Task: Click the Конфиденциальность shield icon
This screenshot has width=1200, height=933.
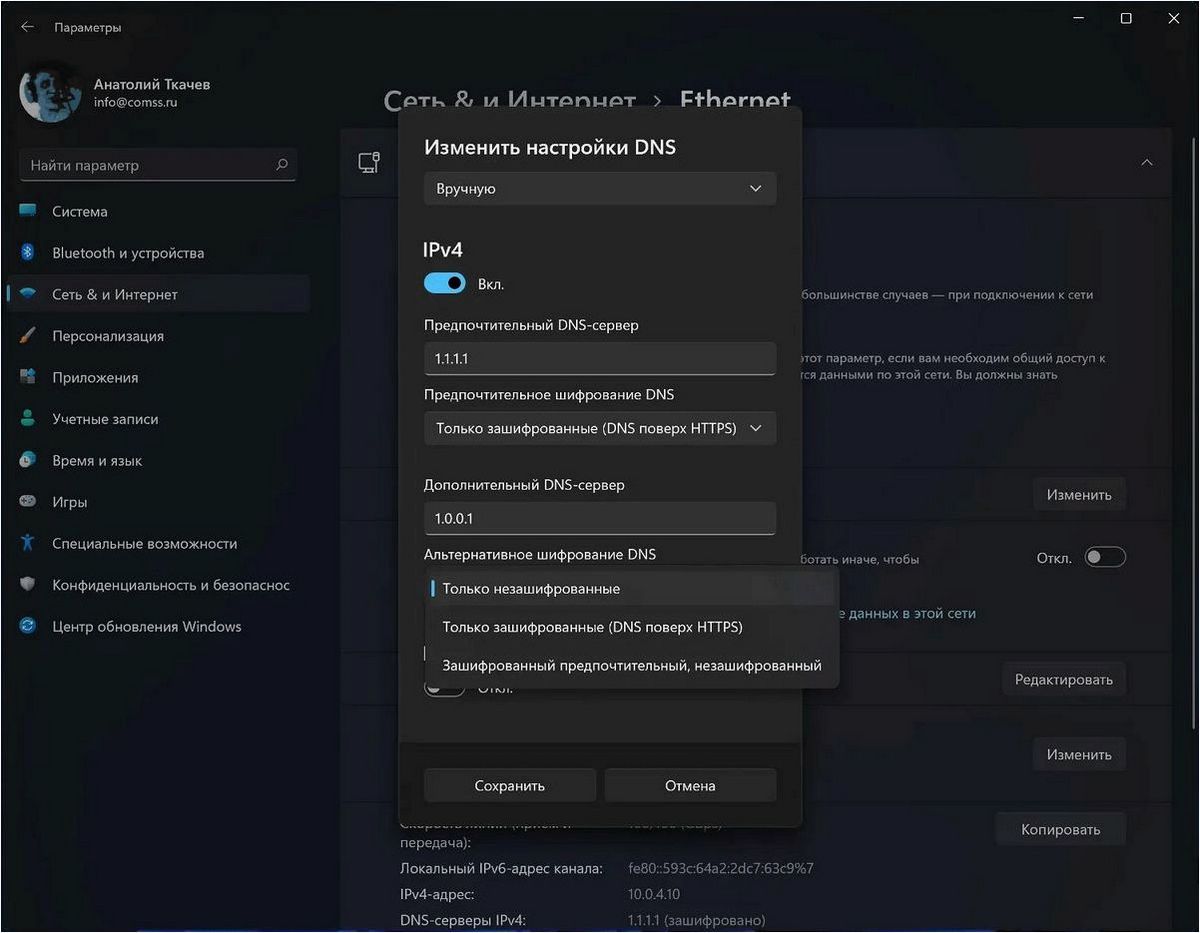Action: 28,585
